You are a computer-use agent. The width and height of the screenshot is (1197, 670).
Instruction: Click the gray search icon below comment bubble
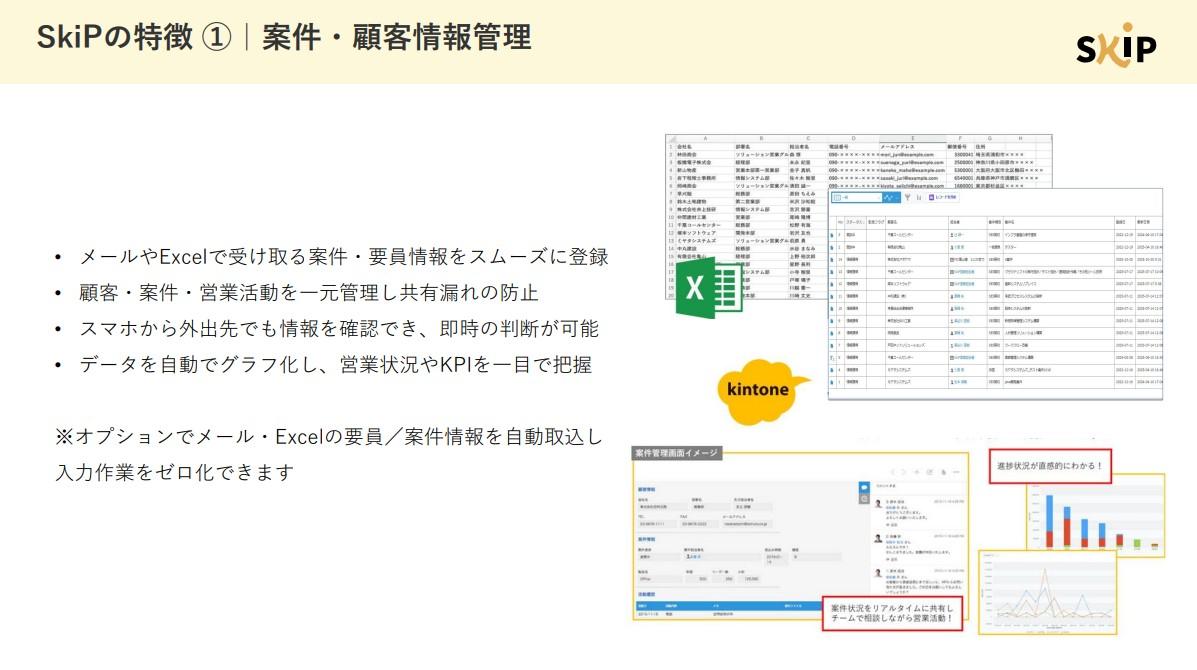pyautogui.click(x=864, y=498)
